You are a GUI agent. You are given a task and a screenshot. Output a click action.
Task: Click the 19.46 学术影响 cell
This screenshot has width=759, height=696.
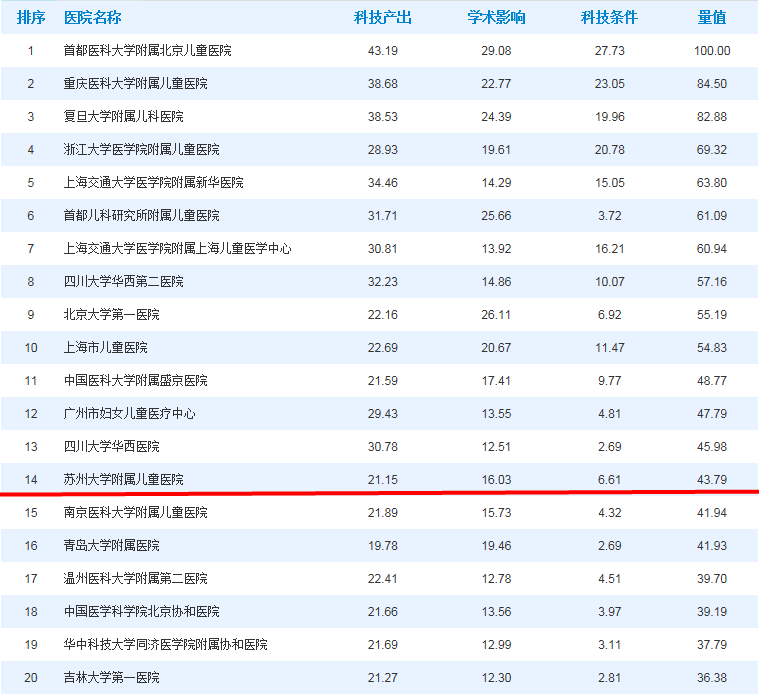click(x=496, y=545)
